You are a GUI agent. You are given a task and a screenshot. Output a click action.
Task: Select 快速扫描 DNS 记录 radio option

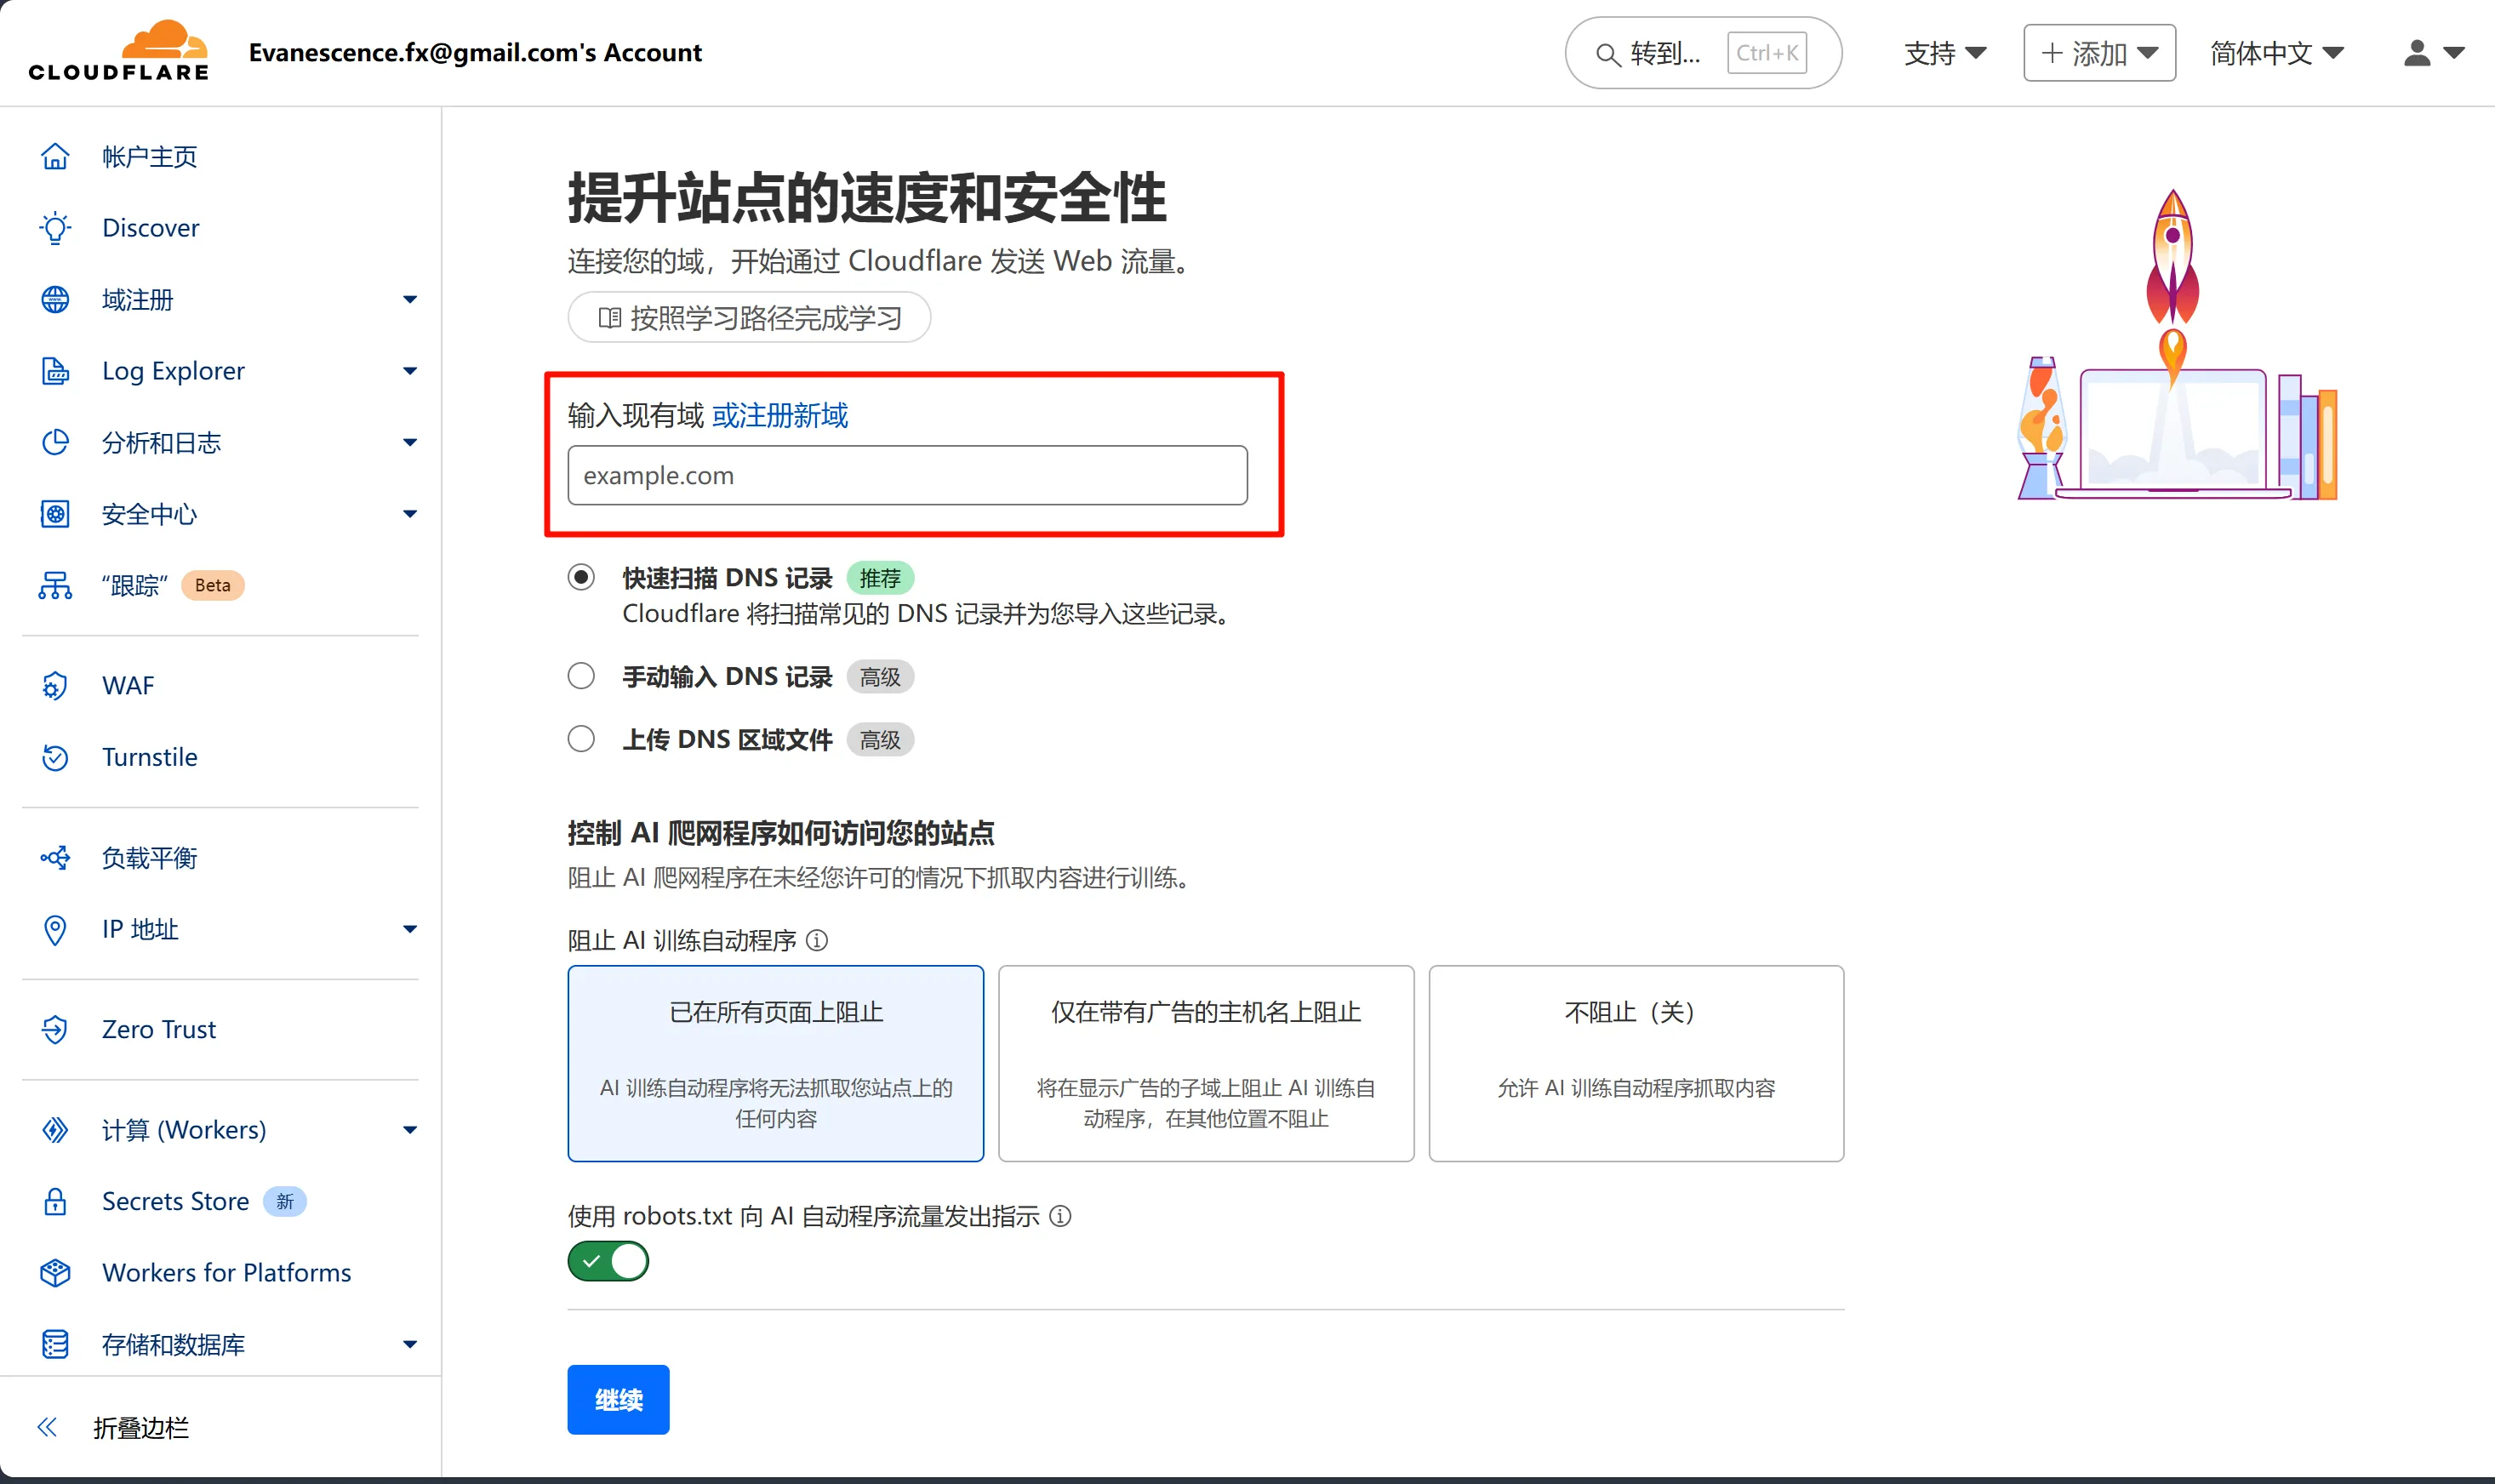coord(581,577)
